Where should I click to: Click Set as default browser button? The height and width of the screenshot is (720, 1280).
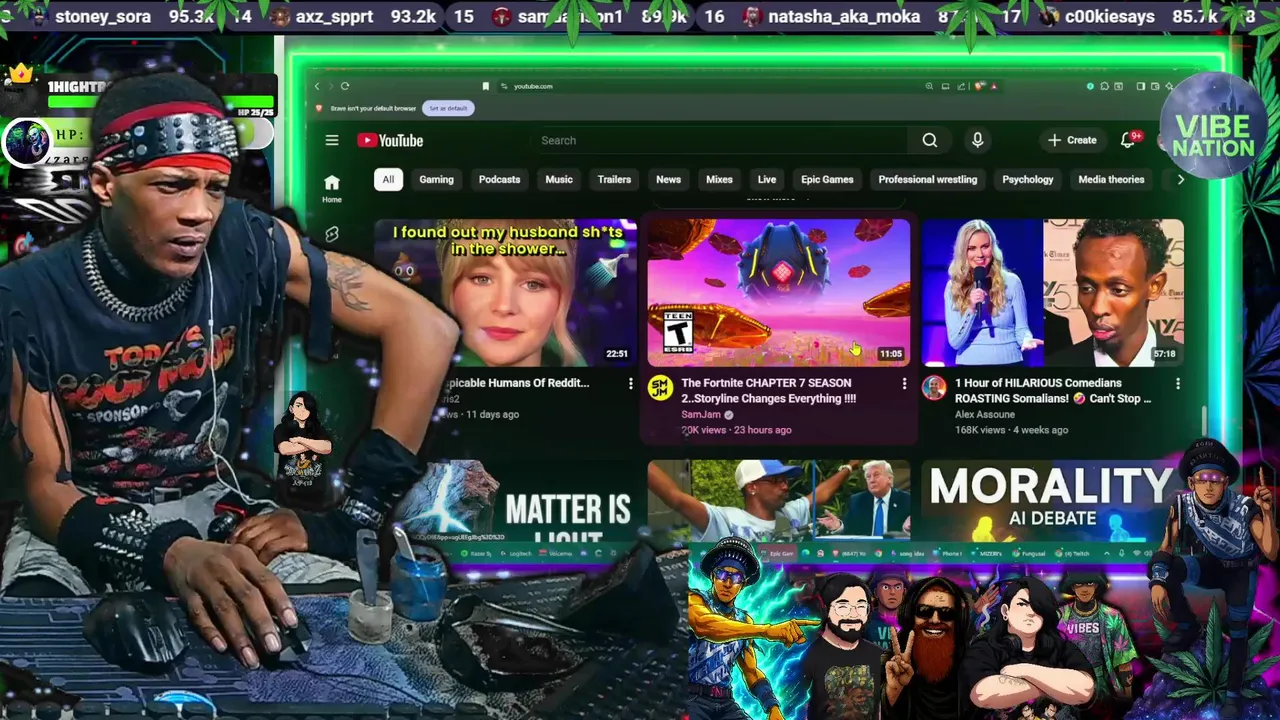(x=448, y=108)
